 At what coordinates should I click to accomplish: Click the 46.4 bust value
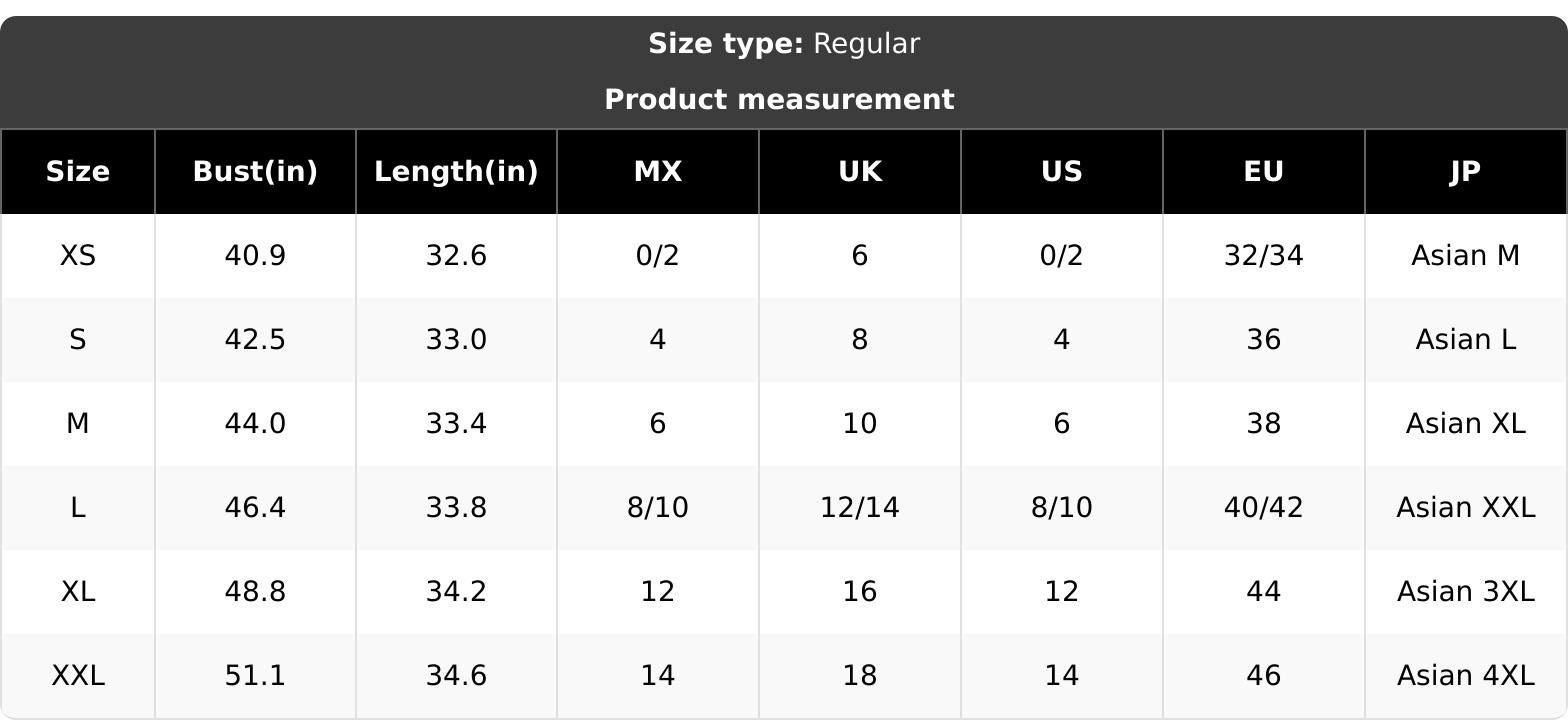click(255, 508)
